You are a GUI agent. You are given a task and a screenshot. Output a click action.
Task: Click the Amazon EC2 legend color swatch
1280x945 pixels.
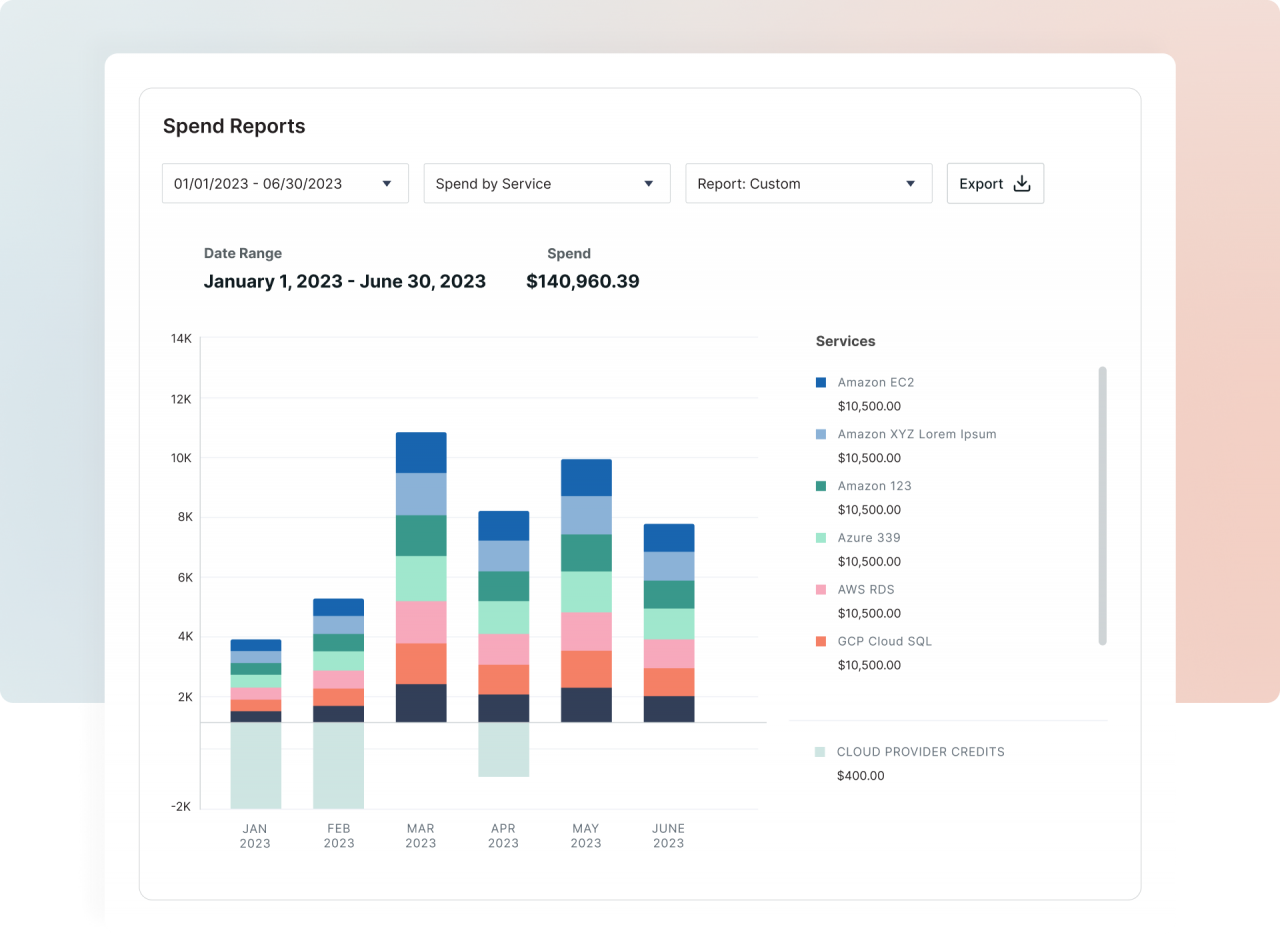pos(821,382)
